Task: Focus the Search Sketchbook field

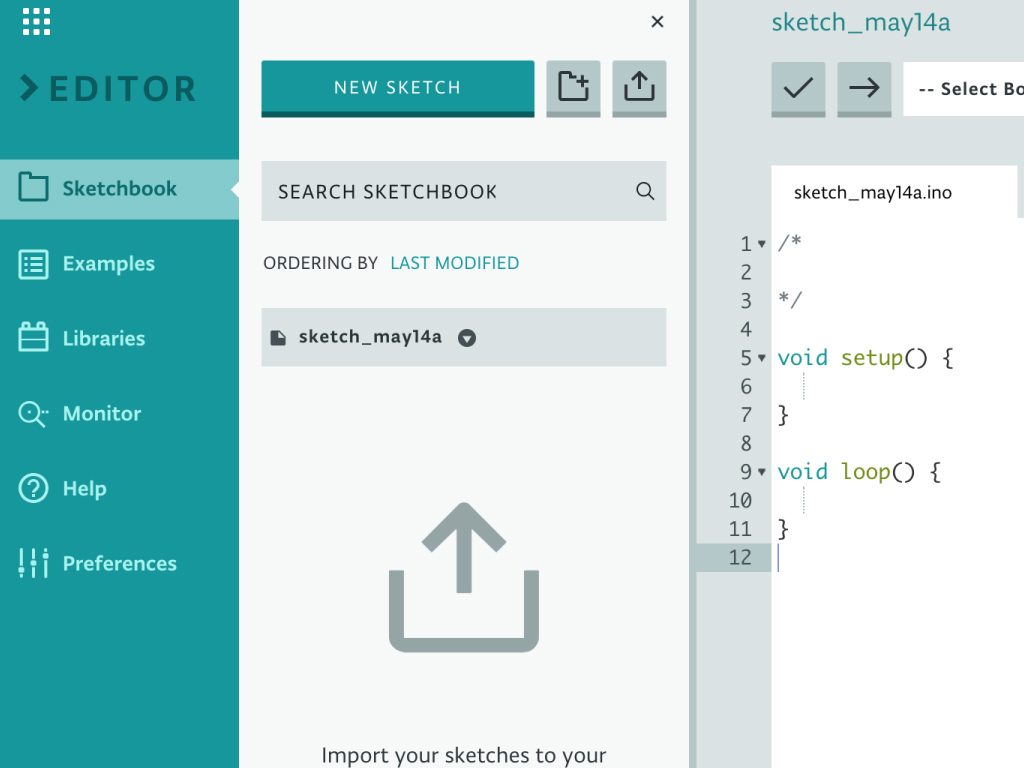Action: [464, 191]
